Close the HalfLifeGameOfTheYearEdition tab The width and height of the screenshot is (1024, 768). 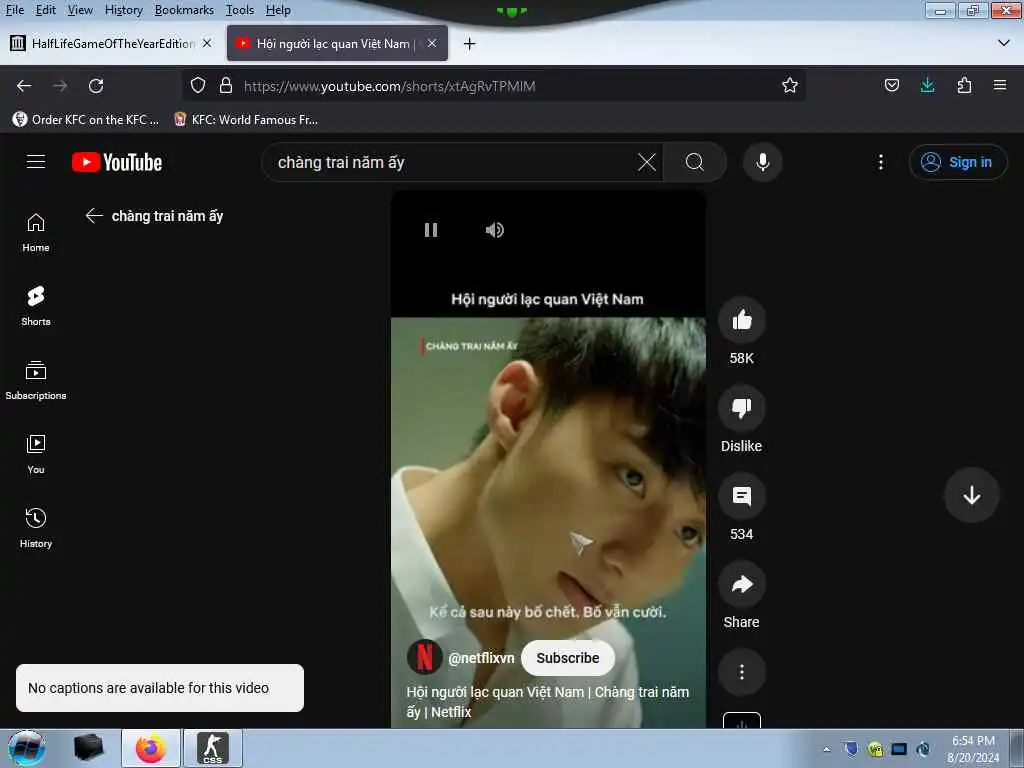(x=207, y=43)
